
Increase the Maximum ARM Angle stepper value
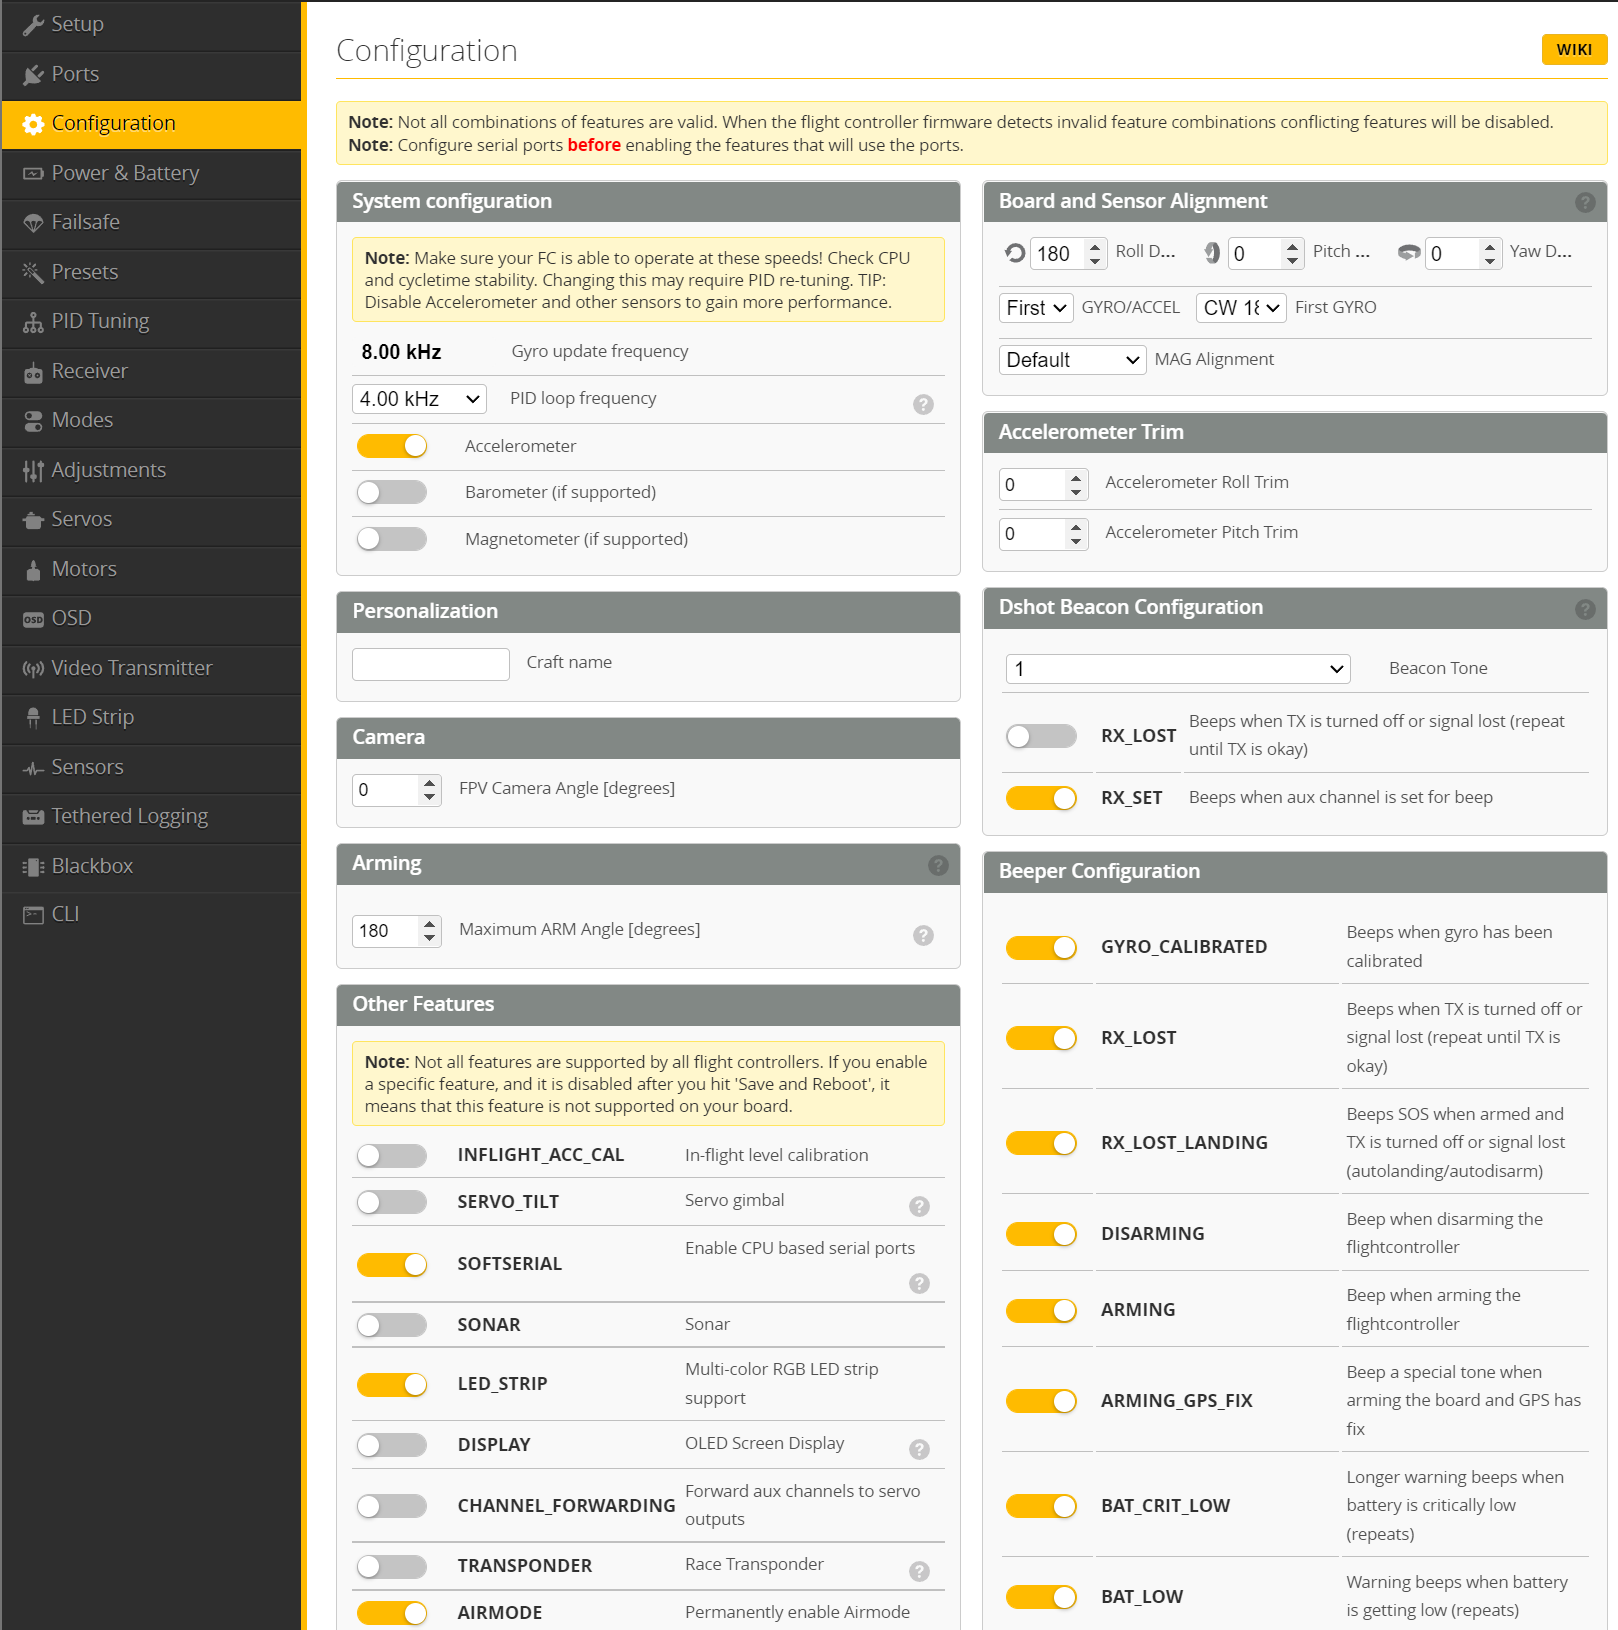point(430,924)
